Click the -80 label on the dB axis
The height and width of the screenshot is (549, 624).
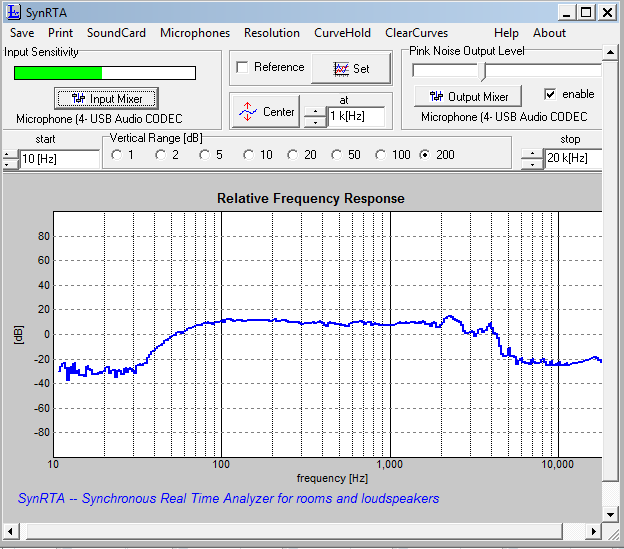(x=42, y=432)
